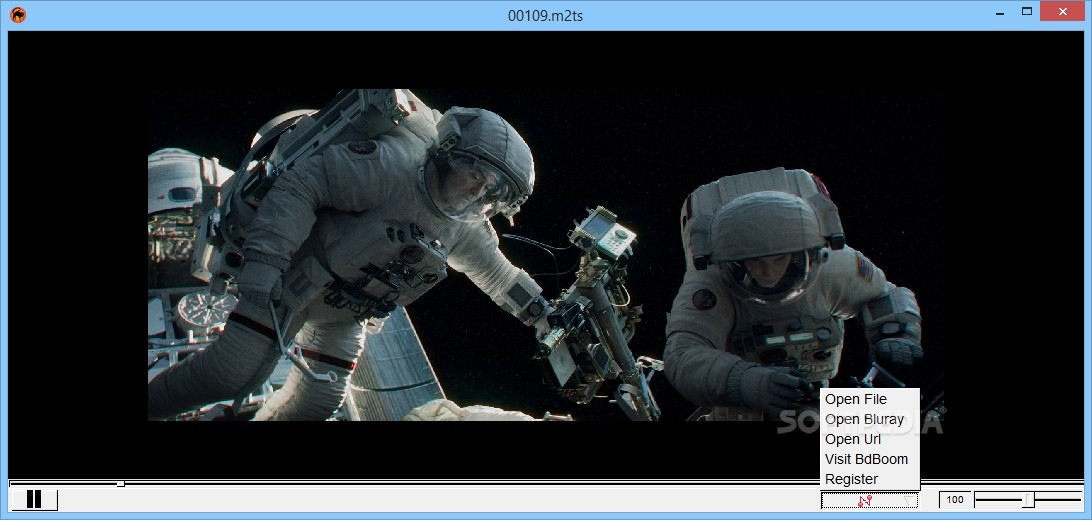Image resolution: width=1092 pixels, height=520 pixels.
Task: Click the application logo in the title bar
Action: 18,15
